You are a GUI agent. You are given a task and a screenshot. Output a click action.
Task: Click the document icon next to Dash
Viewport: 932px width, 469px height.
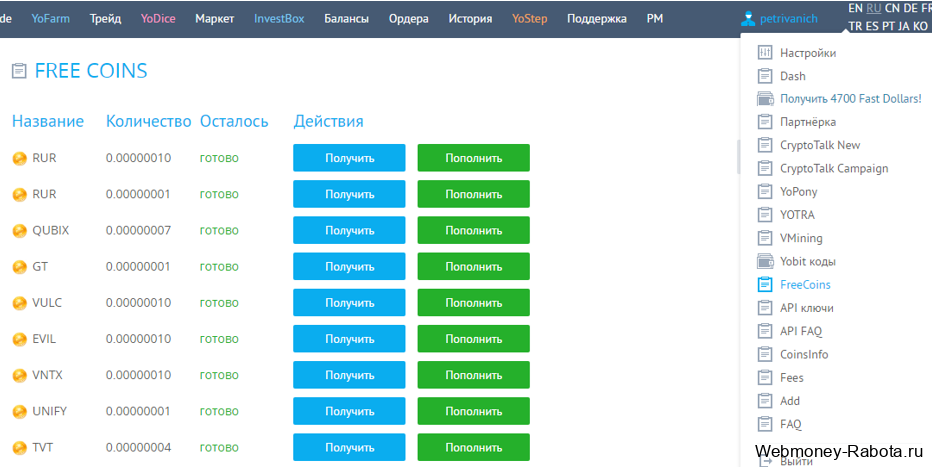[764, 76]
